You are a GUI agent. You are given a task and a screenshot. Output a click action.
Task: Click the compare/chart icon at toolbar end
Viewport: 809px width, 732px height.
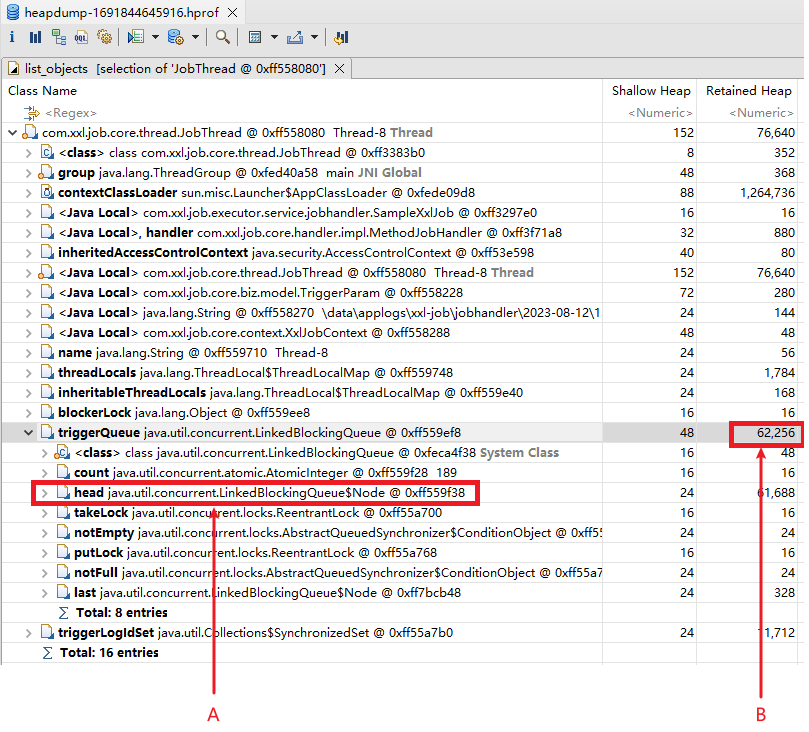(x=341, y=38)
